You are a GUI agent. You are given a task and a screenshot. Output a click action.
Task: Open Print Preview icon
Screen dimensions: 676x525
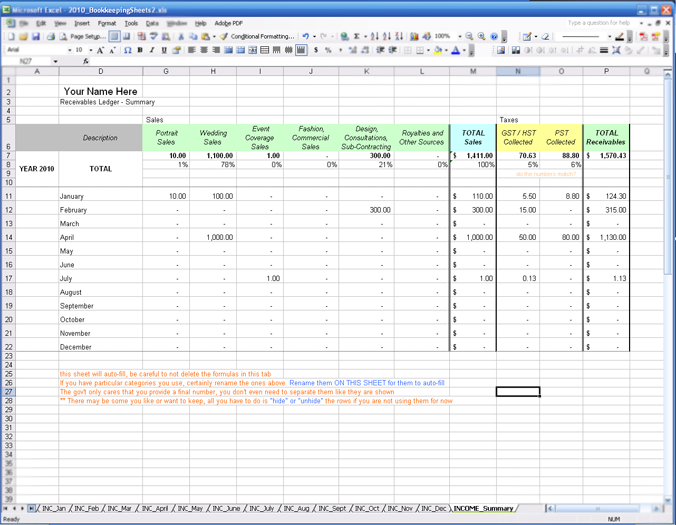[63, 37]
